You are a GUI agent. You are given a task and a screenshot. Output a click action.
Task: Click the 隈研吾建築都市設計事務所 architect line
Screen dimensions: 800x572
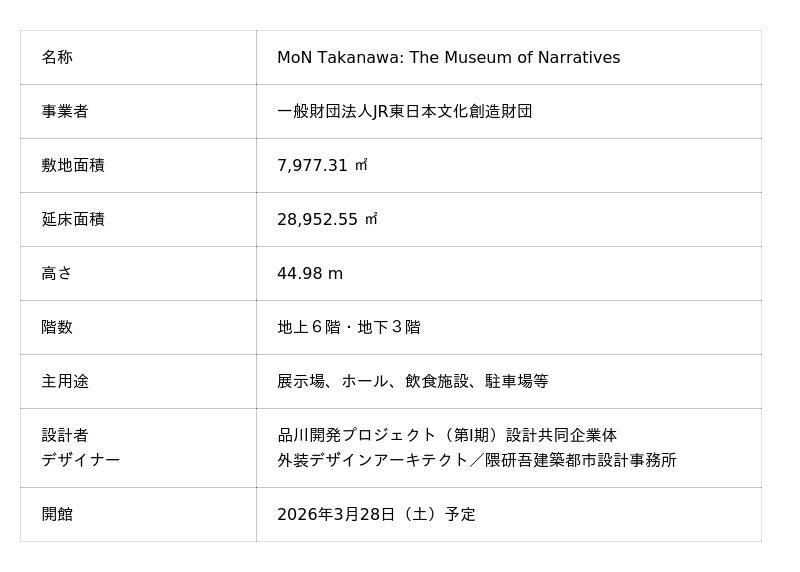[580, 460]
